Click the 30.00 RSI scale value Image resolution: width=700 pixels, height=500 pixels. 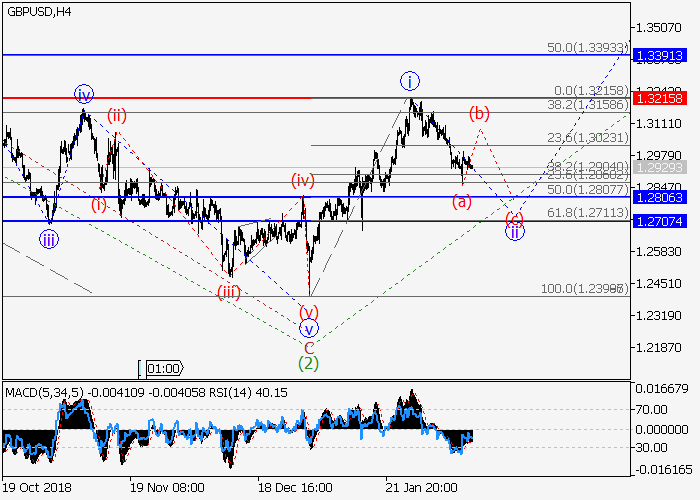[651, 447]
